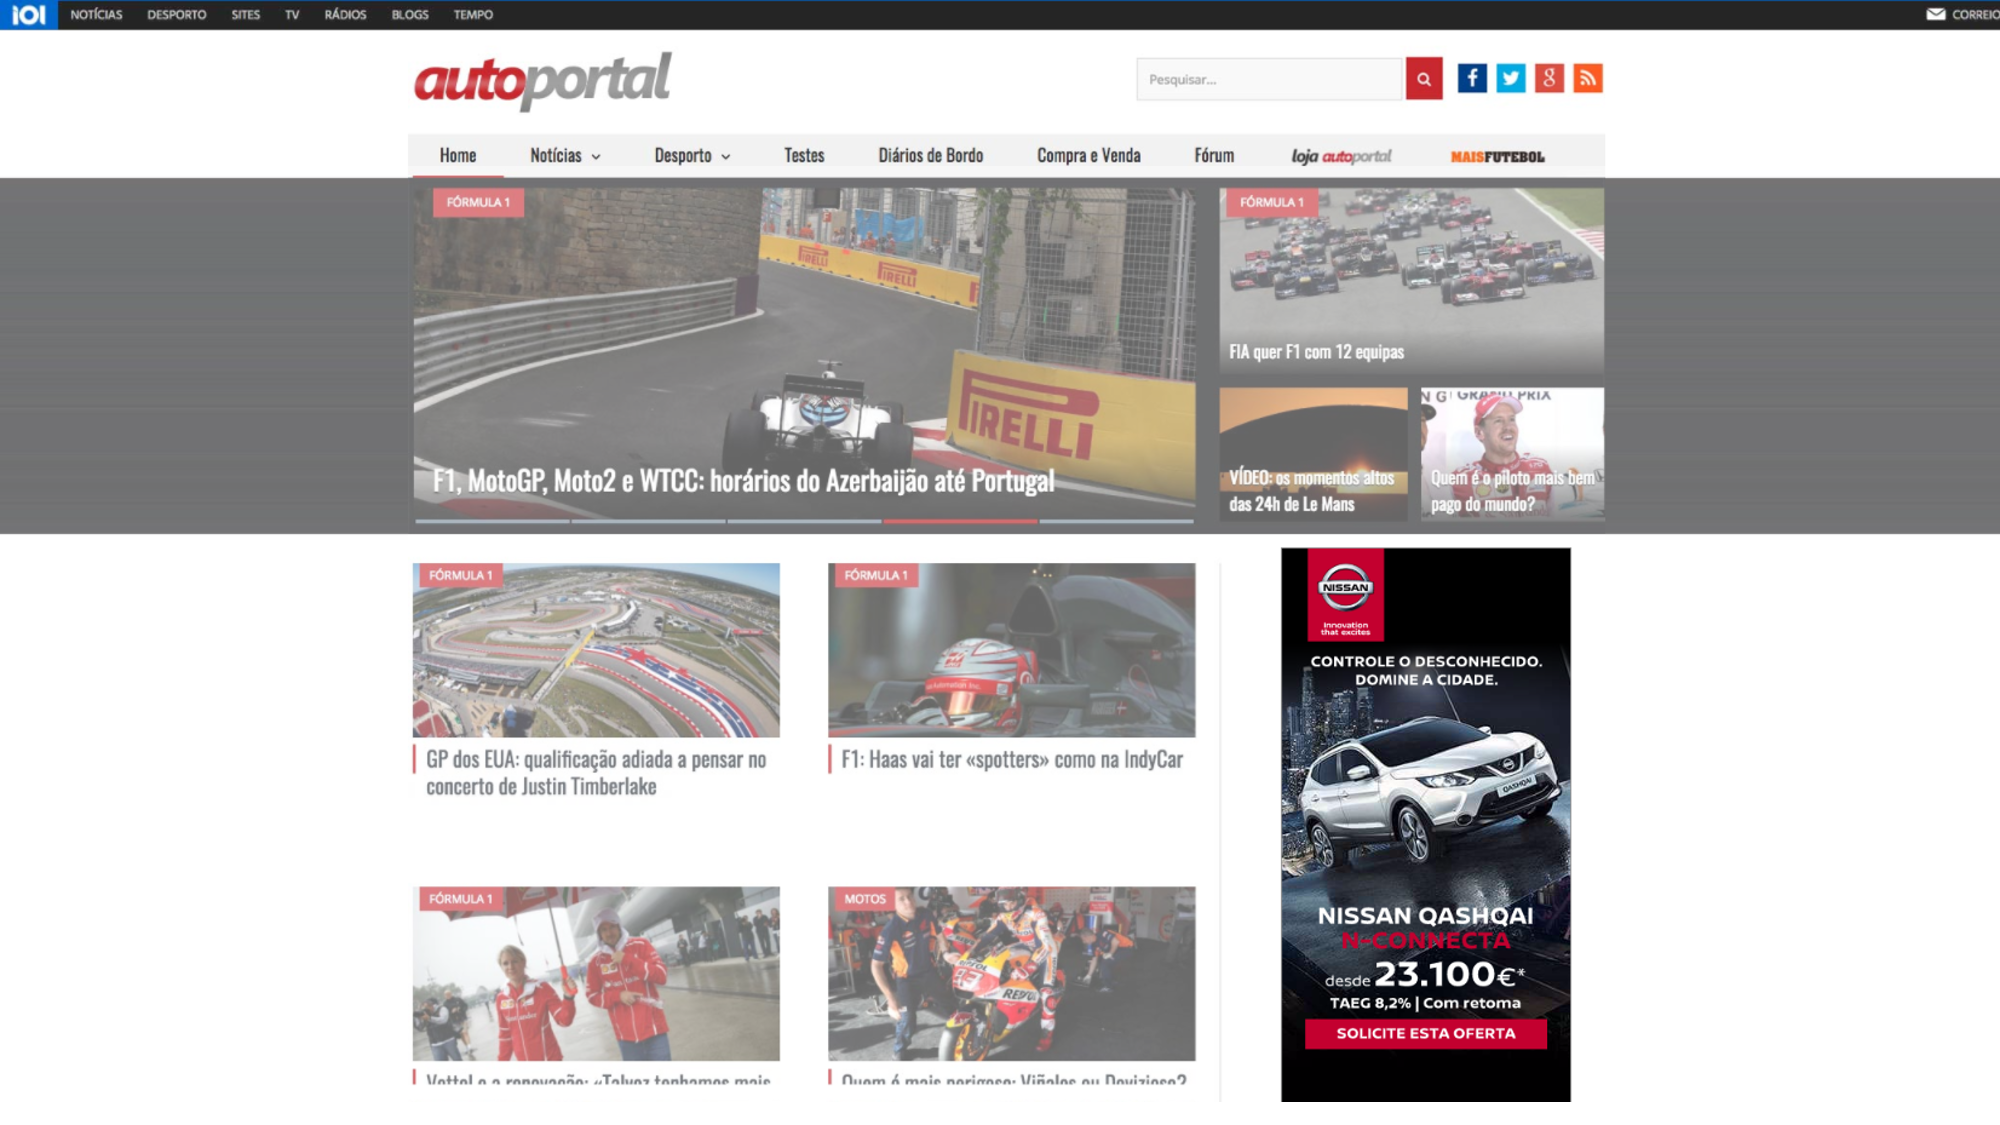
Task: Click Fórmula 1 tag on Haas card
Action: tap(875, 575)
